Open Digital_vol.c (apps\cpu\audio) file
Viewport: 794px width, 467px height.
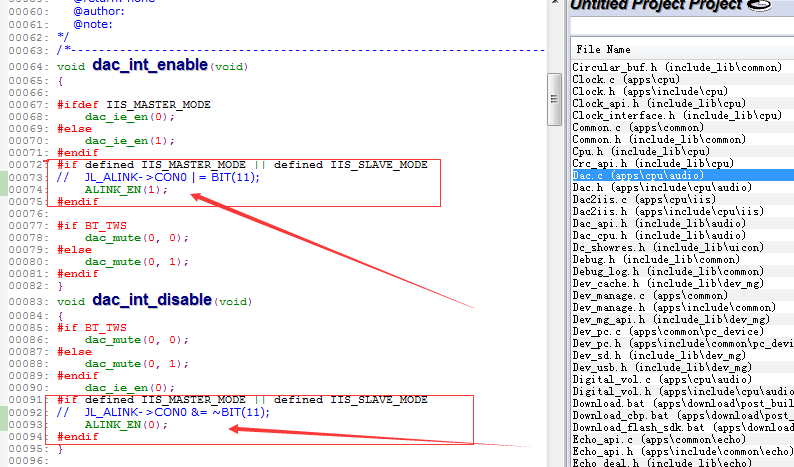point(662,379)
